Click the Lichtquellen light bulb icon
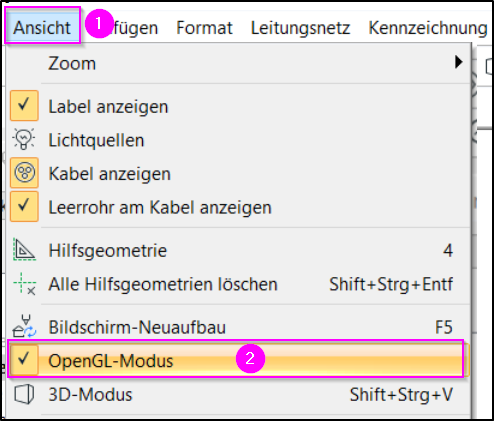The width and height of the screenshot is (494, 421). pyautogui.click(x=24, y=139)
